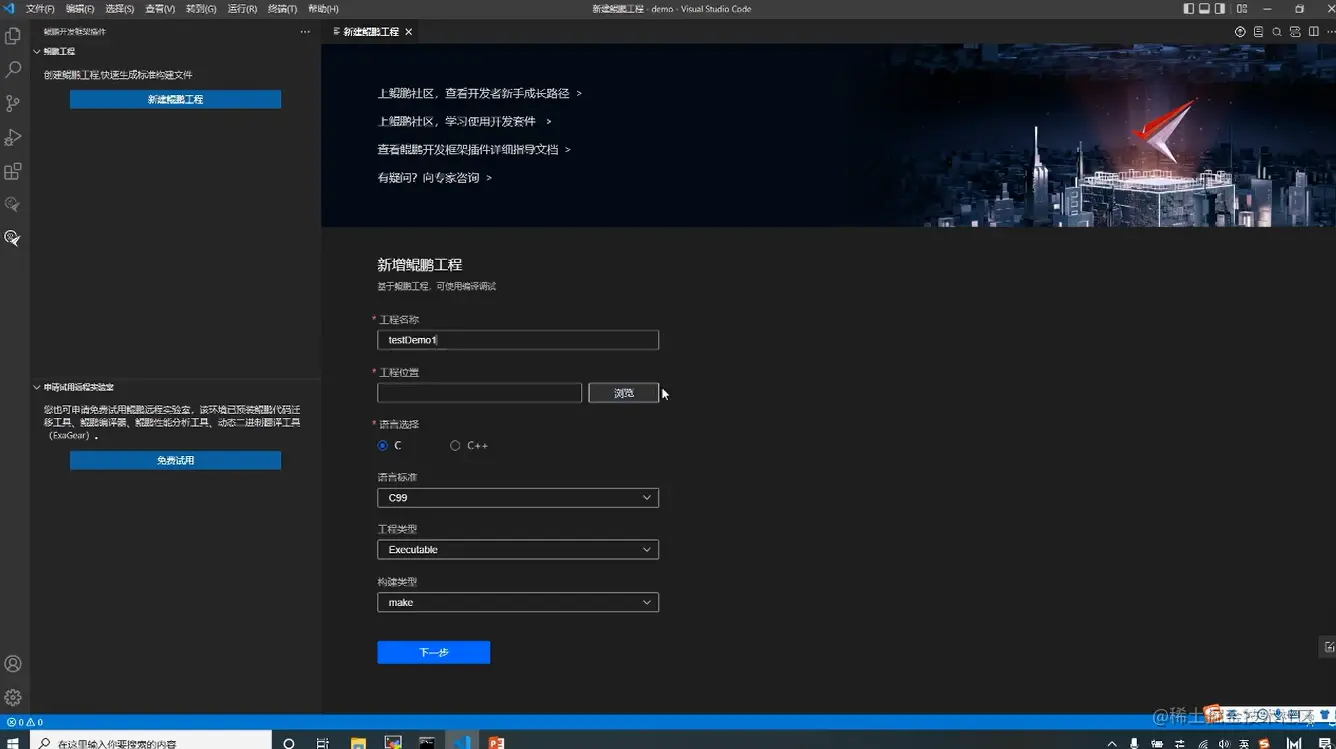Click the magnifier icon in editor toolbar
The height and width of the screenshot is (749, 1336).
(x=1277, y=32)
